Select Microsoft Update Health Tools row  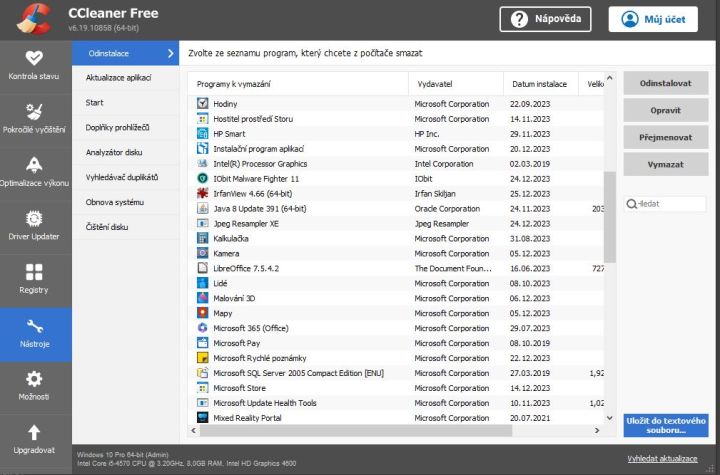pyautogui.click(x=396, y=402)
